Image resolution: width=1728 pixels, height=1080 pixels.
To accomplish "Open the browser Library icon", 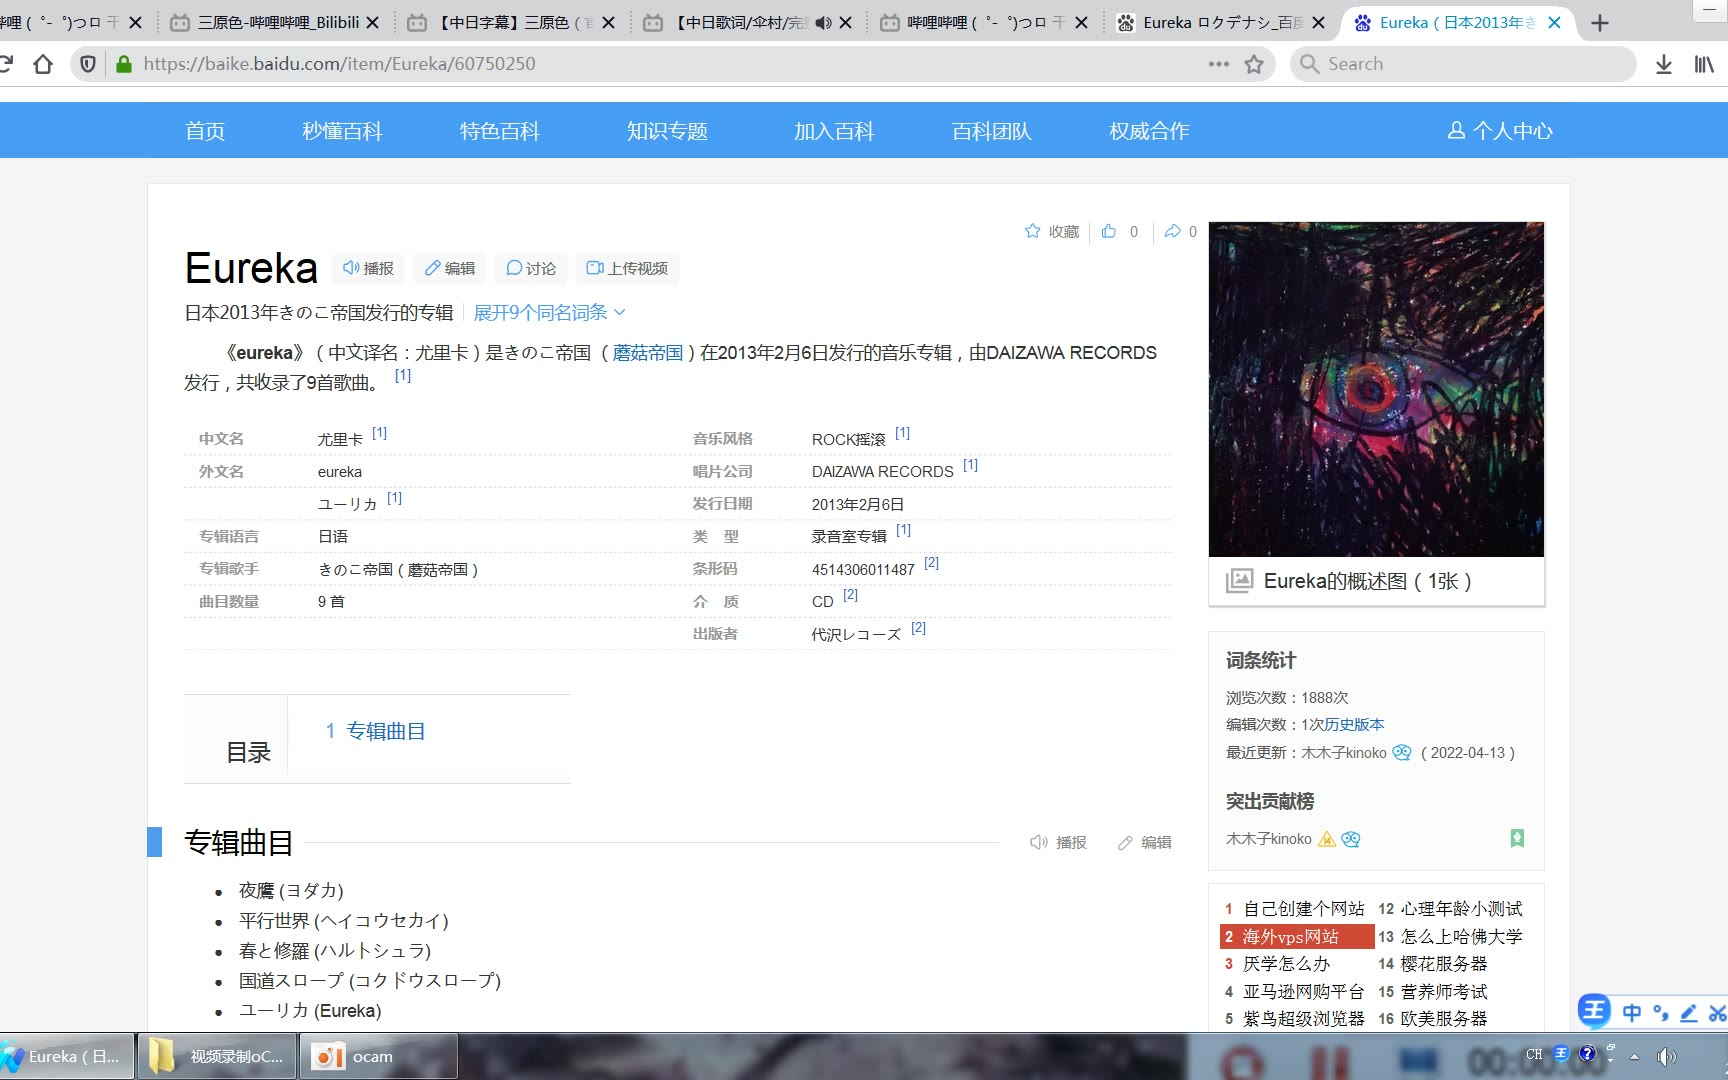I will point(1704,64).
